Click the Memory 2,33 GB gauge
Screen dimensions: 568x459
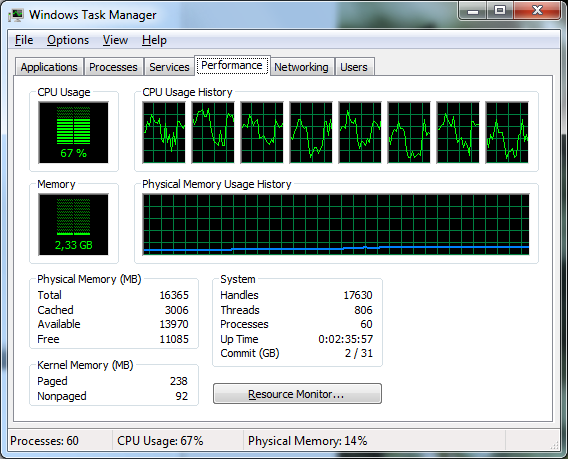pyautogui.click(x=74, y=224)
